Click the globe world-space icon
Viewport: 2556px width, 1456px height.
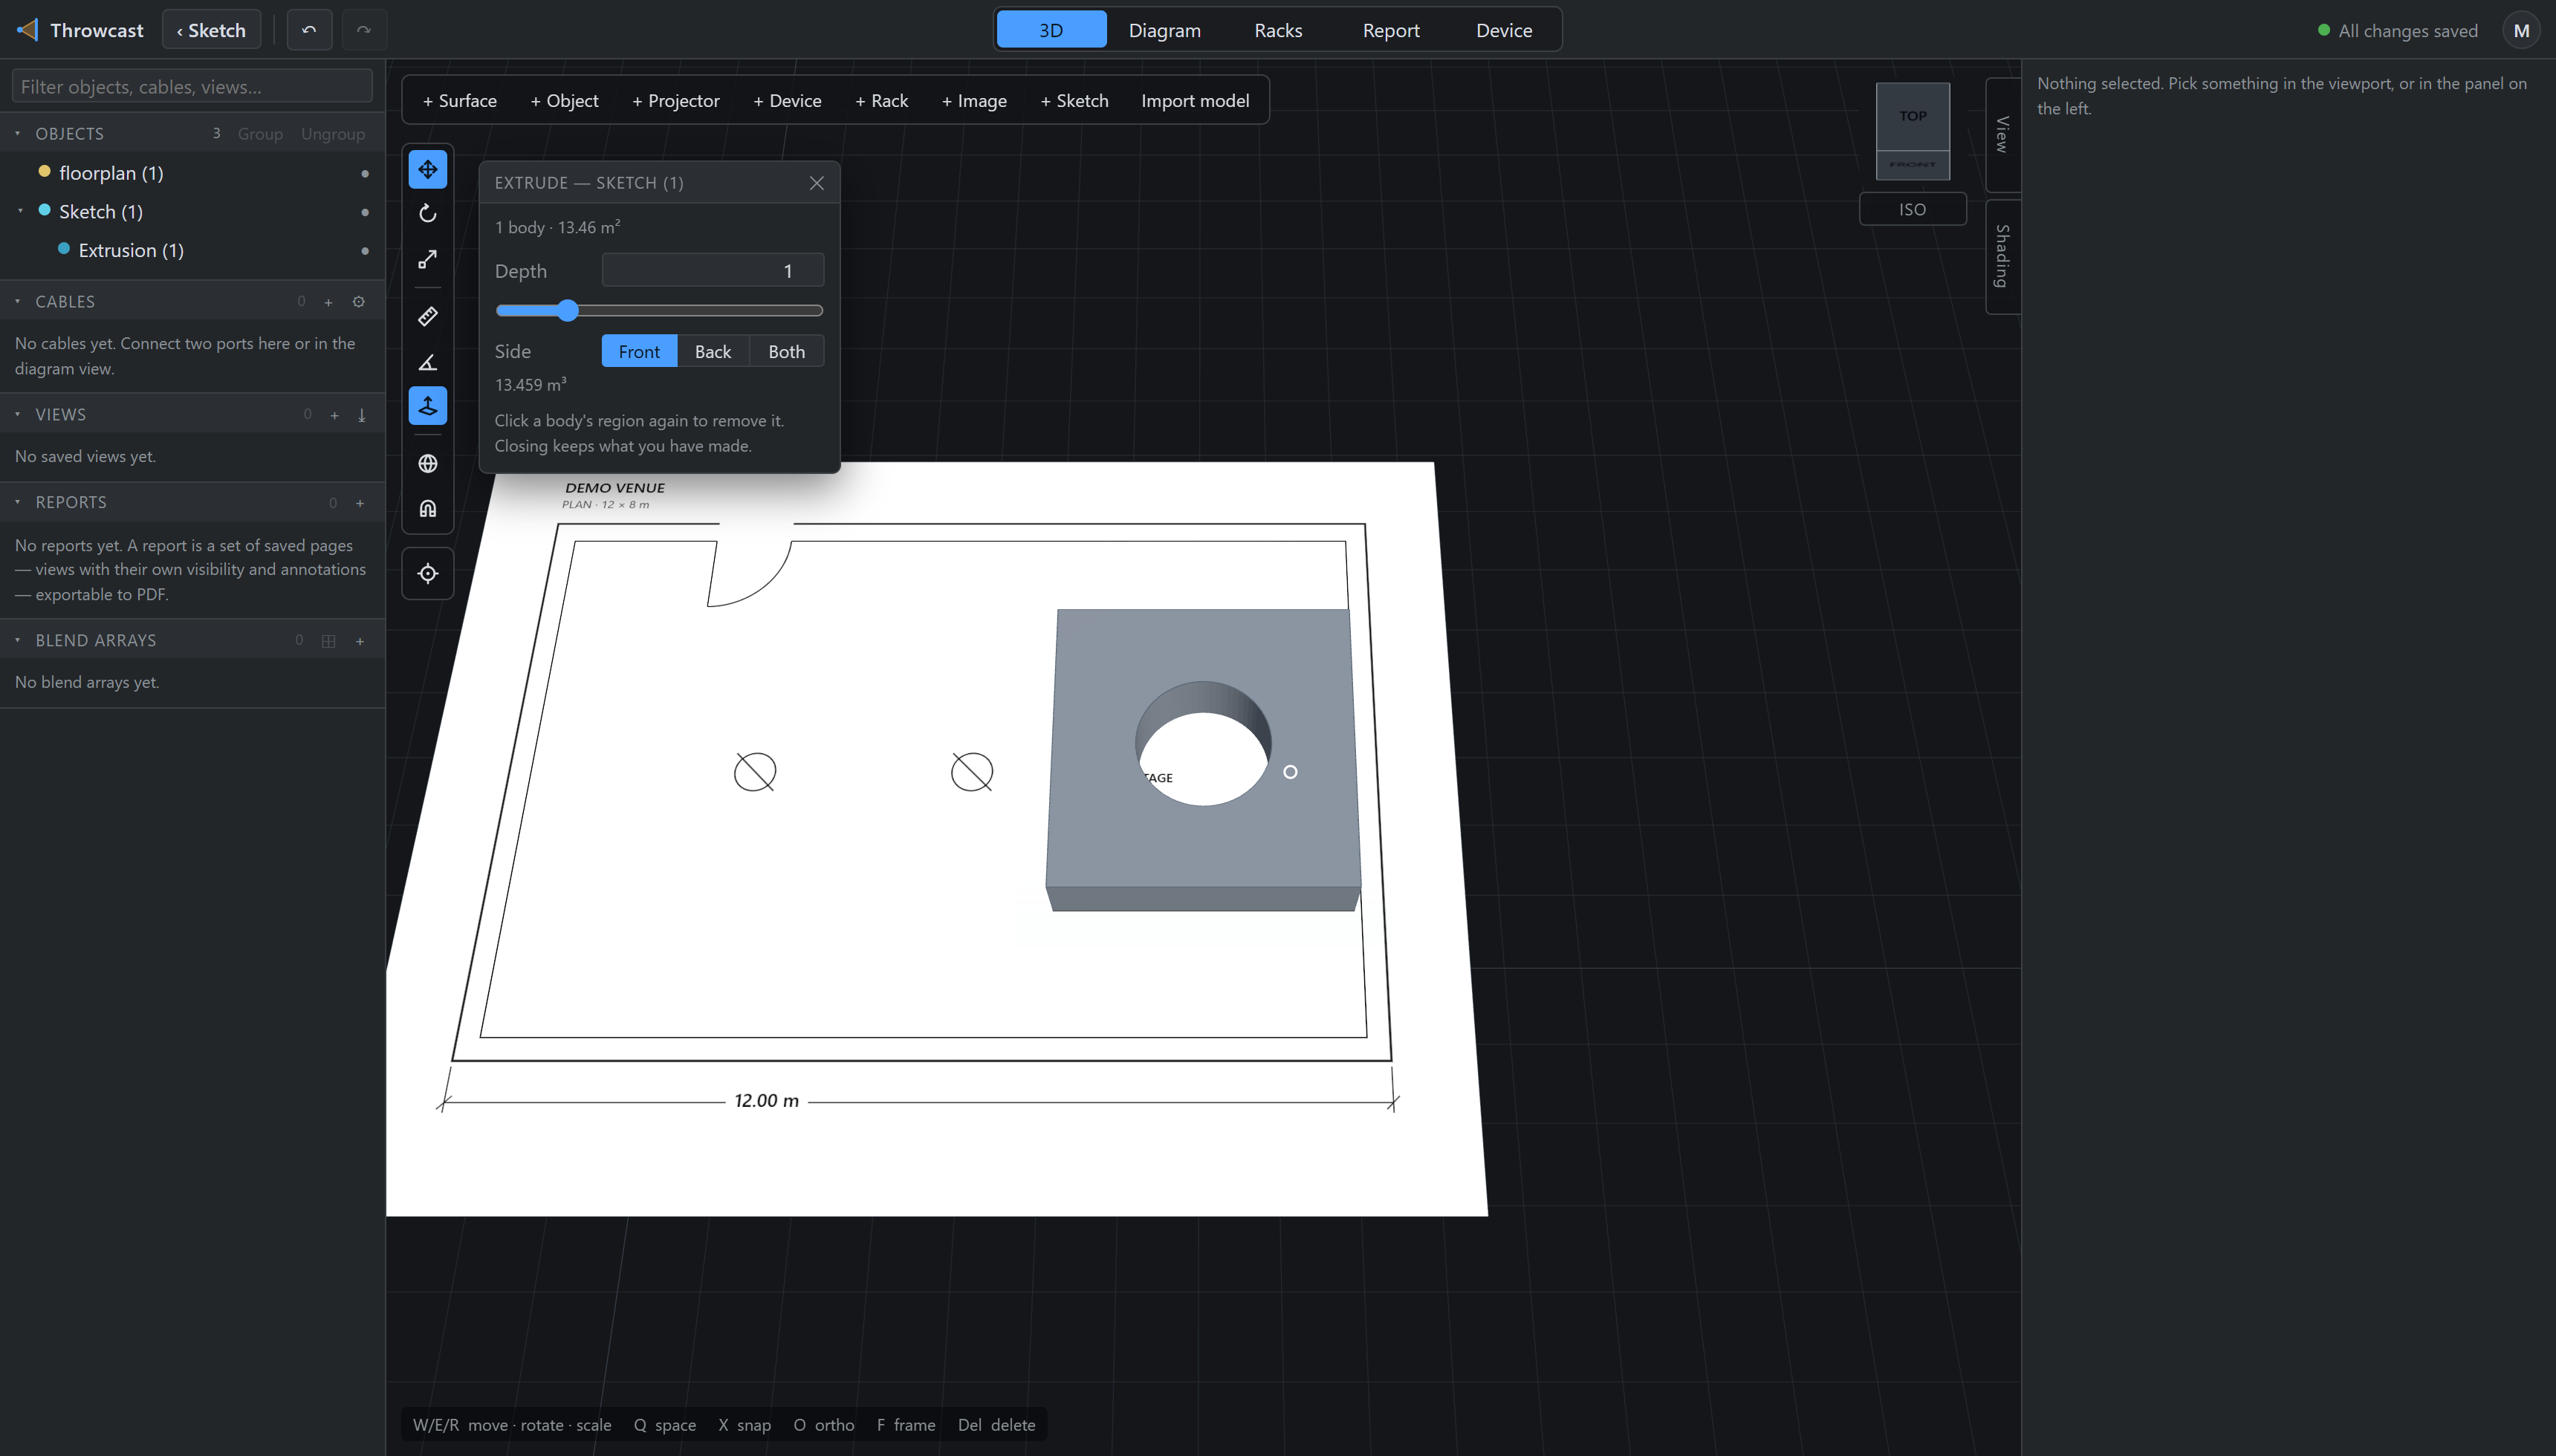tap(427, 463)
